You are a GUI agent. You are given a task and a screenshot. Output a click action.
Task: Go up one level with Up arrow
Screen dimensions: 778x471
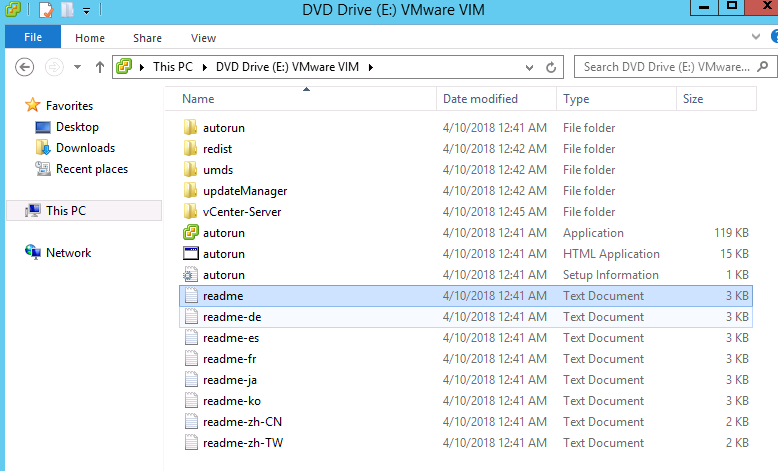point(100,67)
